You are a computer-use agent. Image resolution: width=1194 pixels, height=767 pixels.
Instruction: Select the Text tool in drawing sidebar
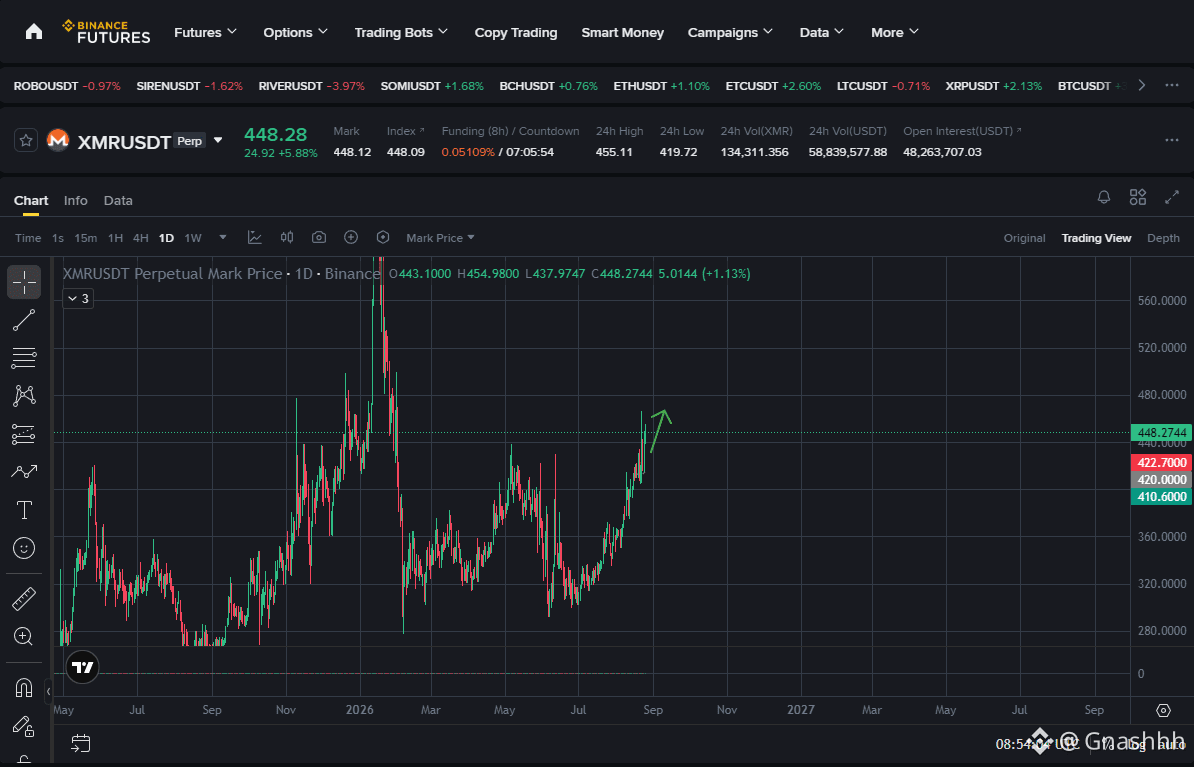pyautogui.click(x=24, y=510)
